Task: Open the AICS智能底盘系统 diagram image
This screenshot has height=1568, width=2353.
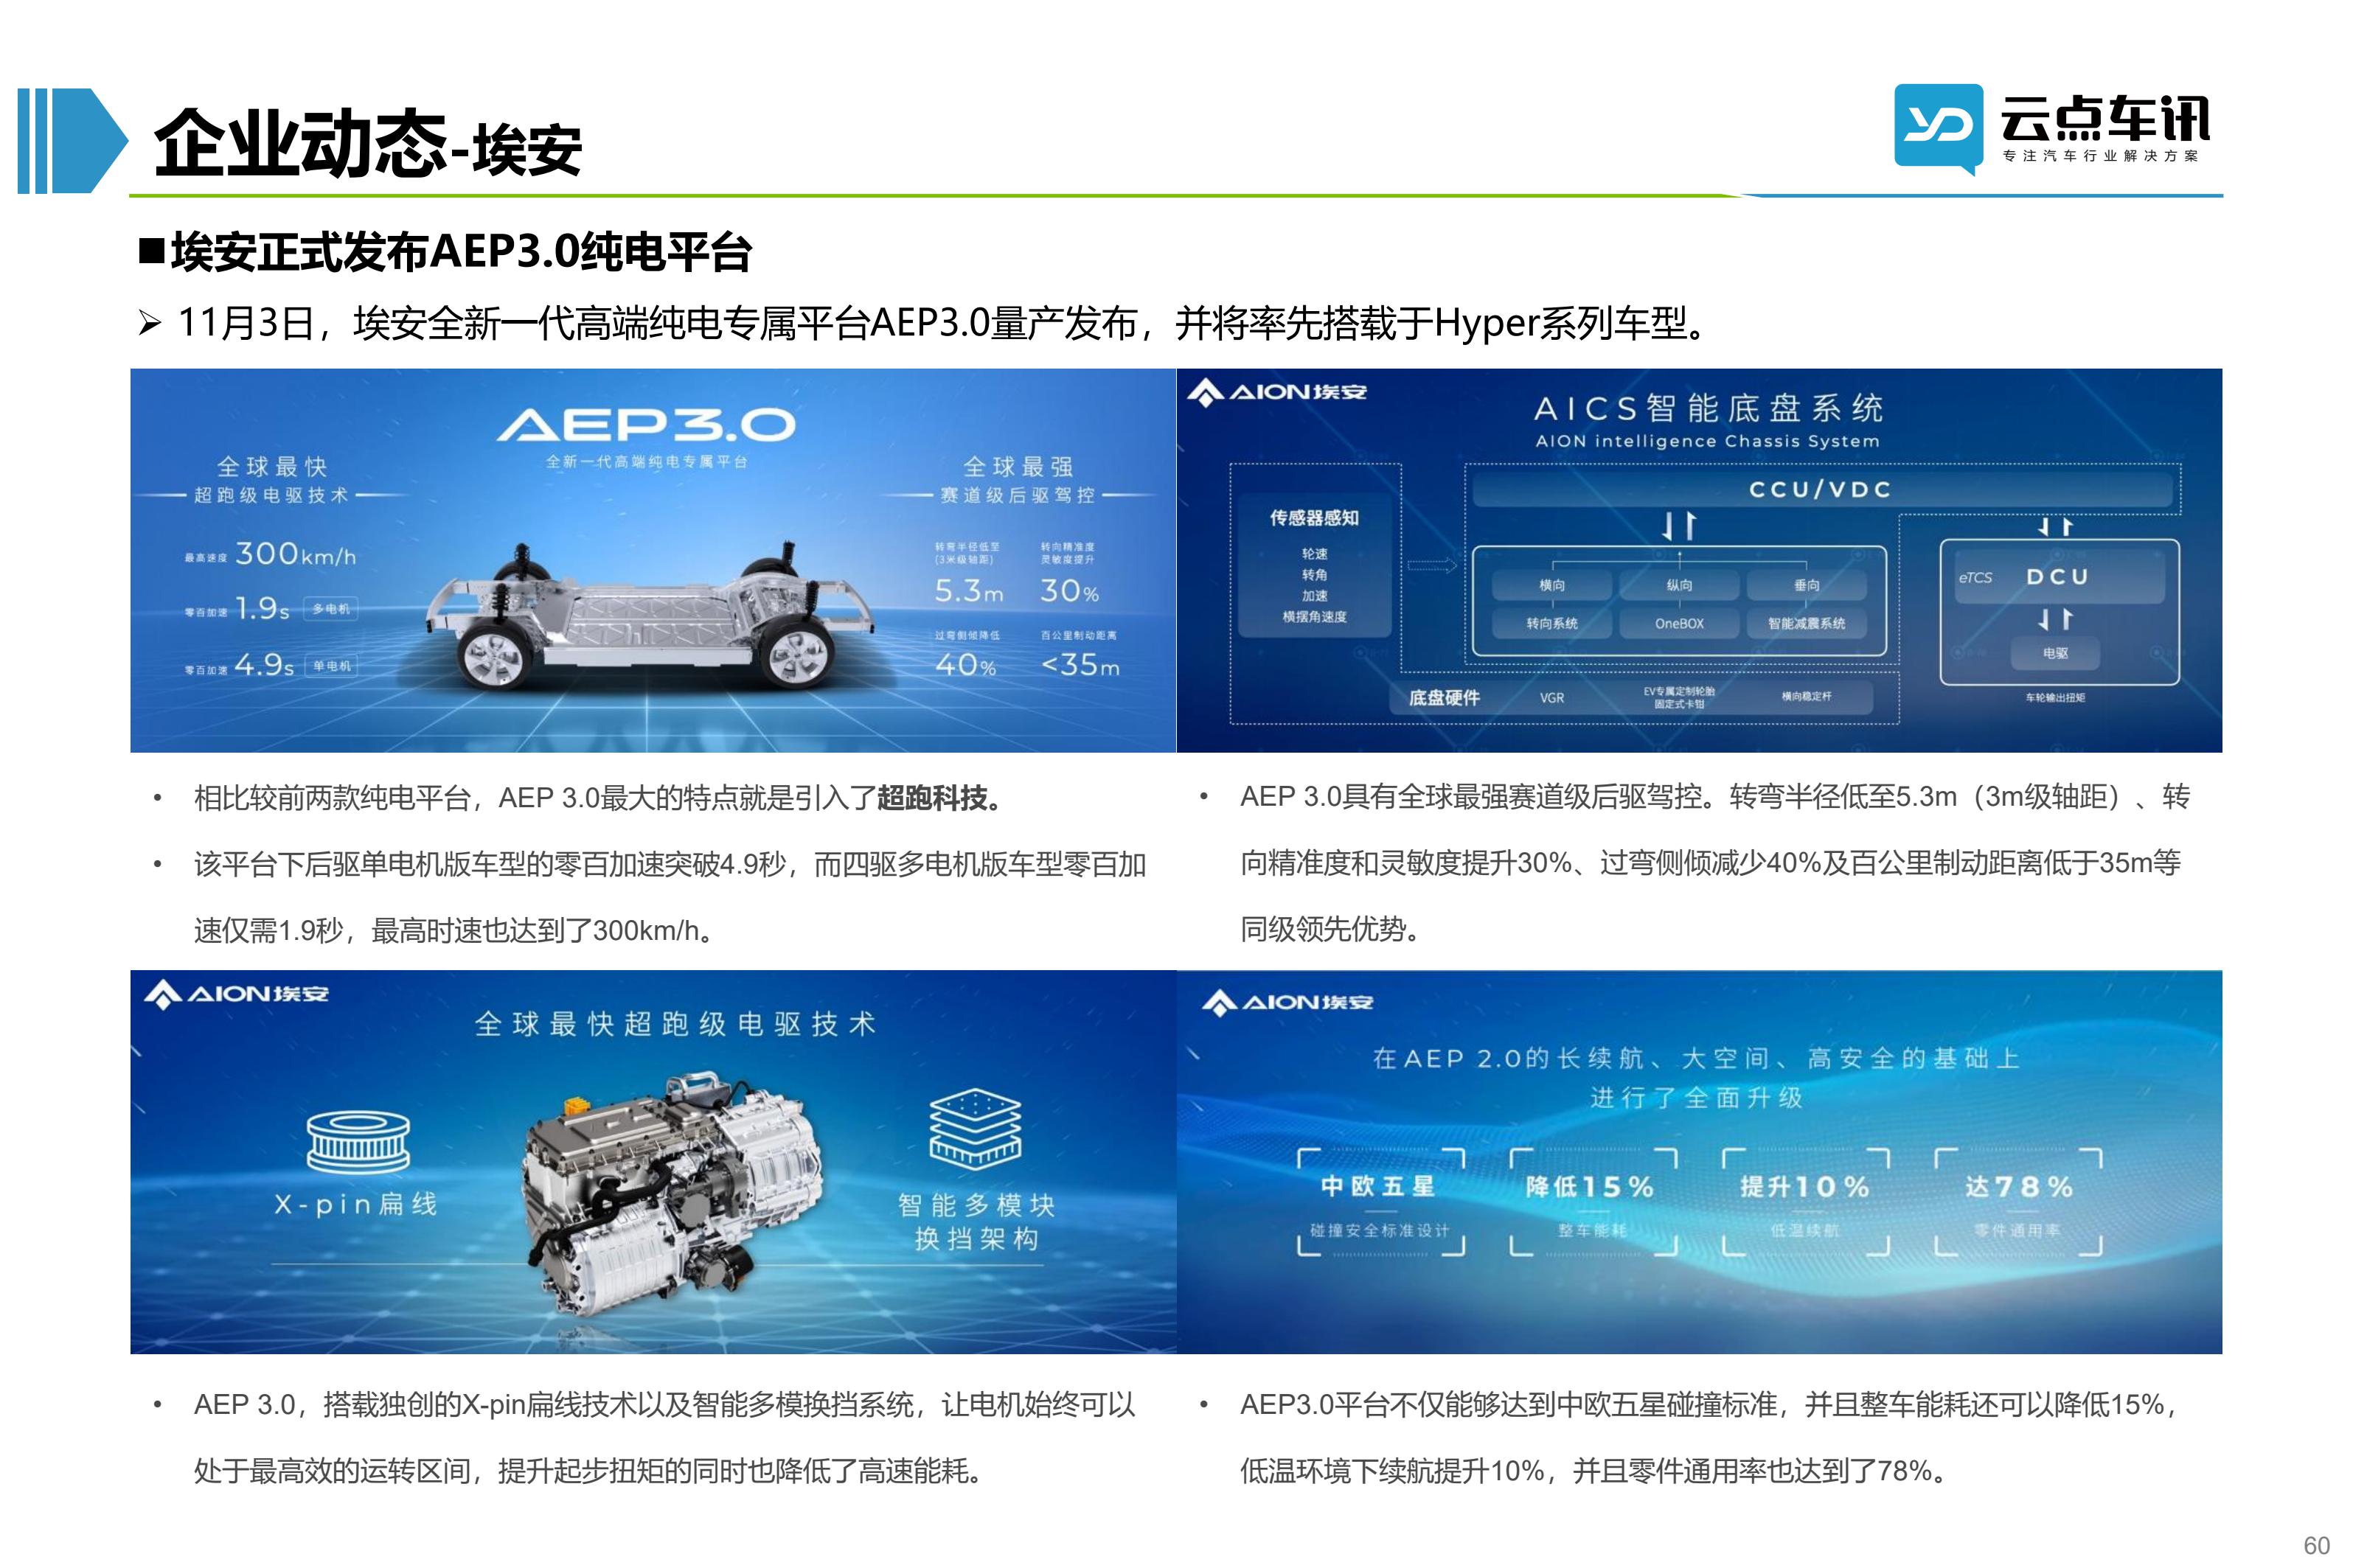Action: point(1699,560)
